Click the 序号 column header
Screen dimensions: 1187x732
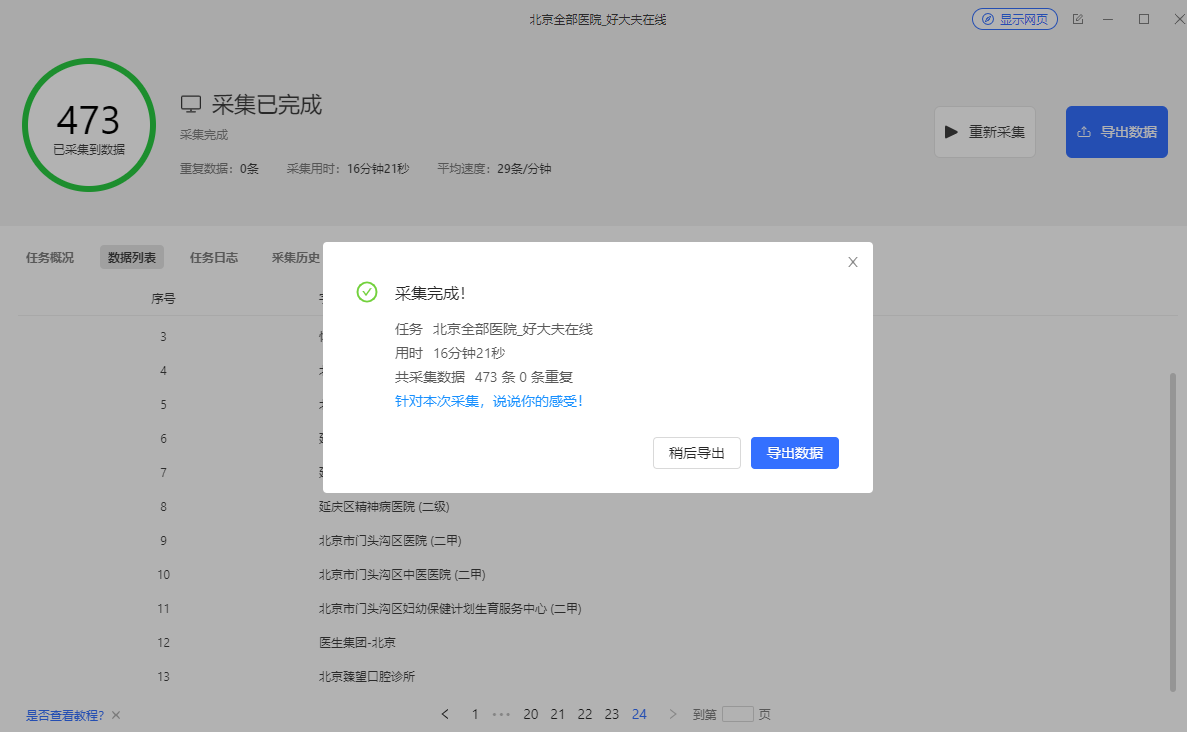click(163, 298)
